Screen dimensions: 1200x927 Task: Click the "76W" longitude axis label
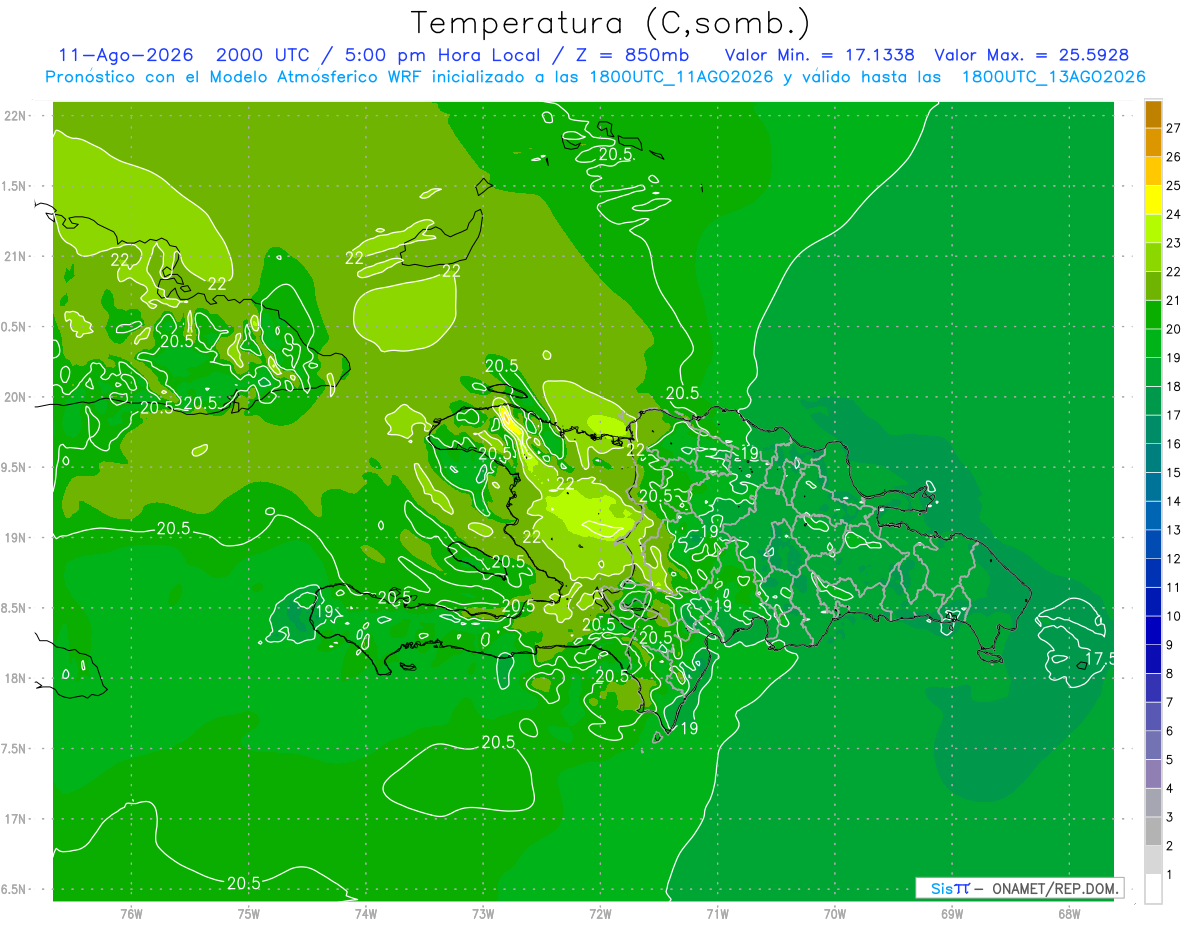pyautogui.click(x=131, y=914)
